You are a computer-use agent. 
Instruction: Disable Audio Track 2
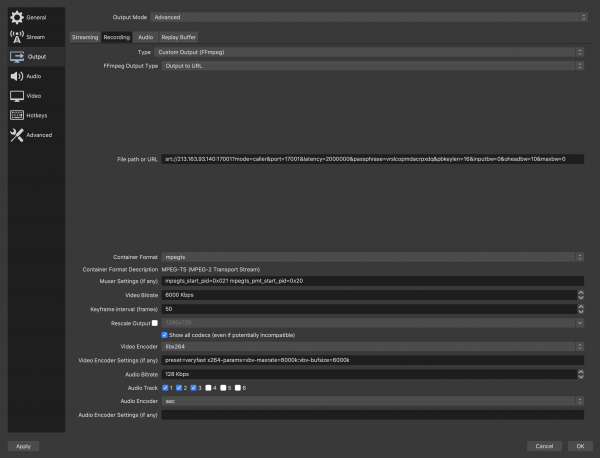179,388
